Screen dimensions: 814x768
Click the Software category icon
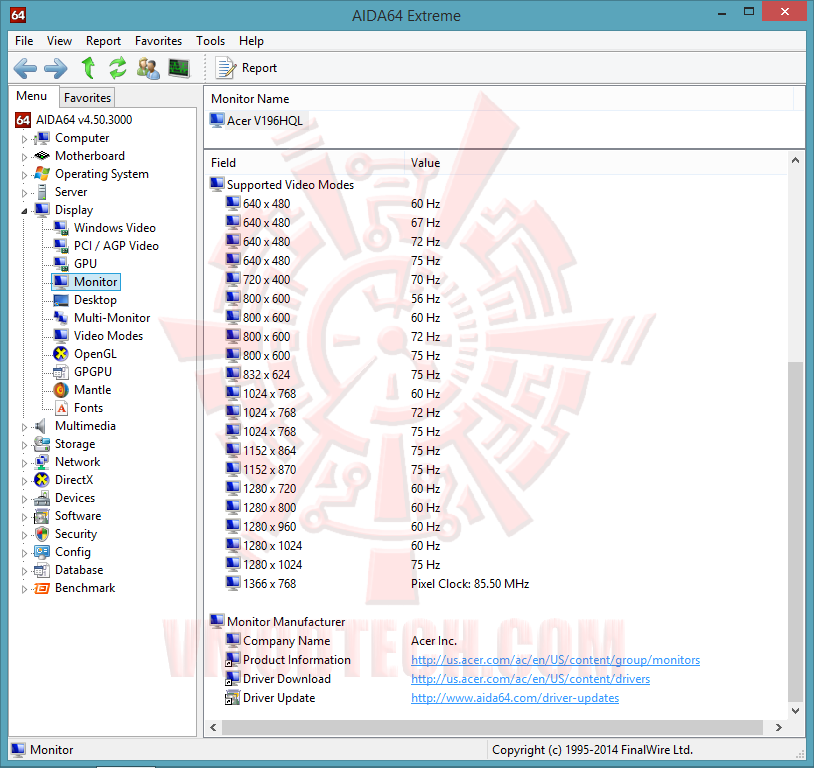pos(42,516)
